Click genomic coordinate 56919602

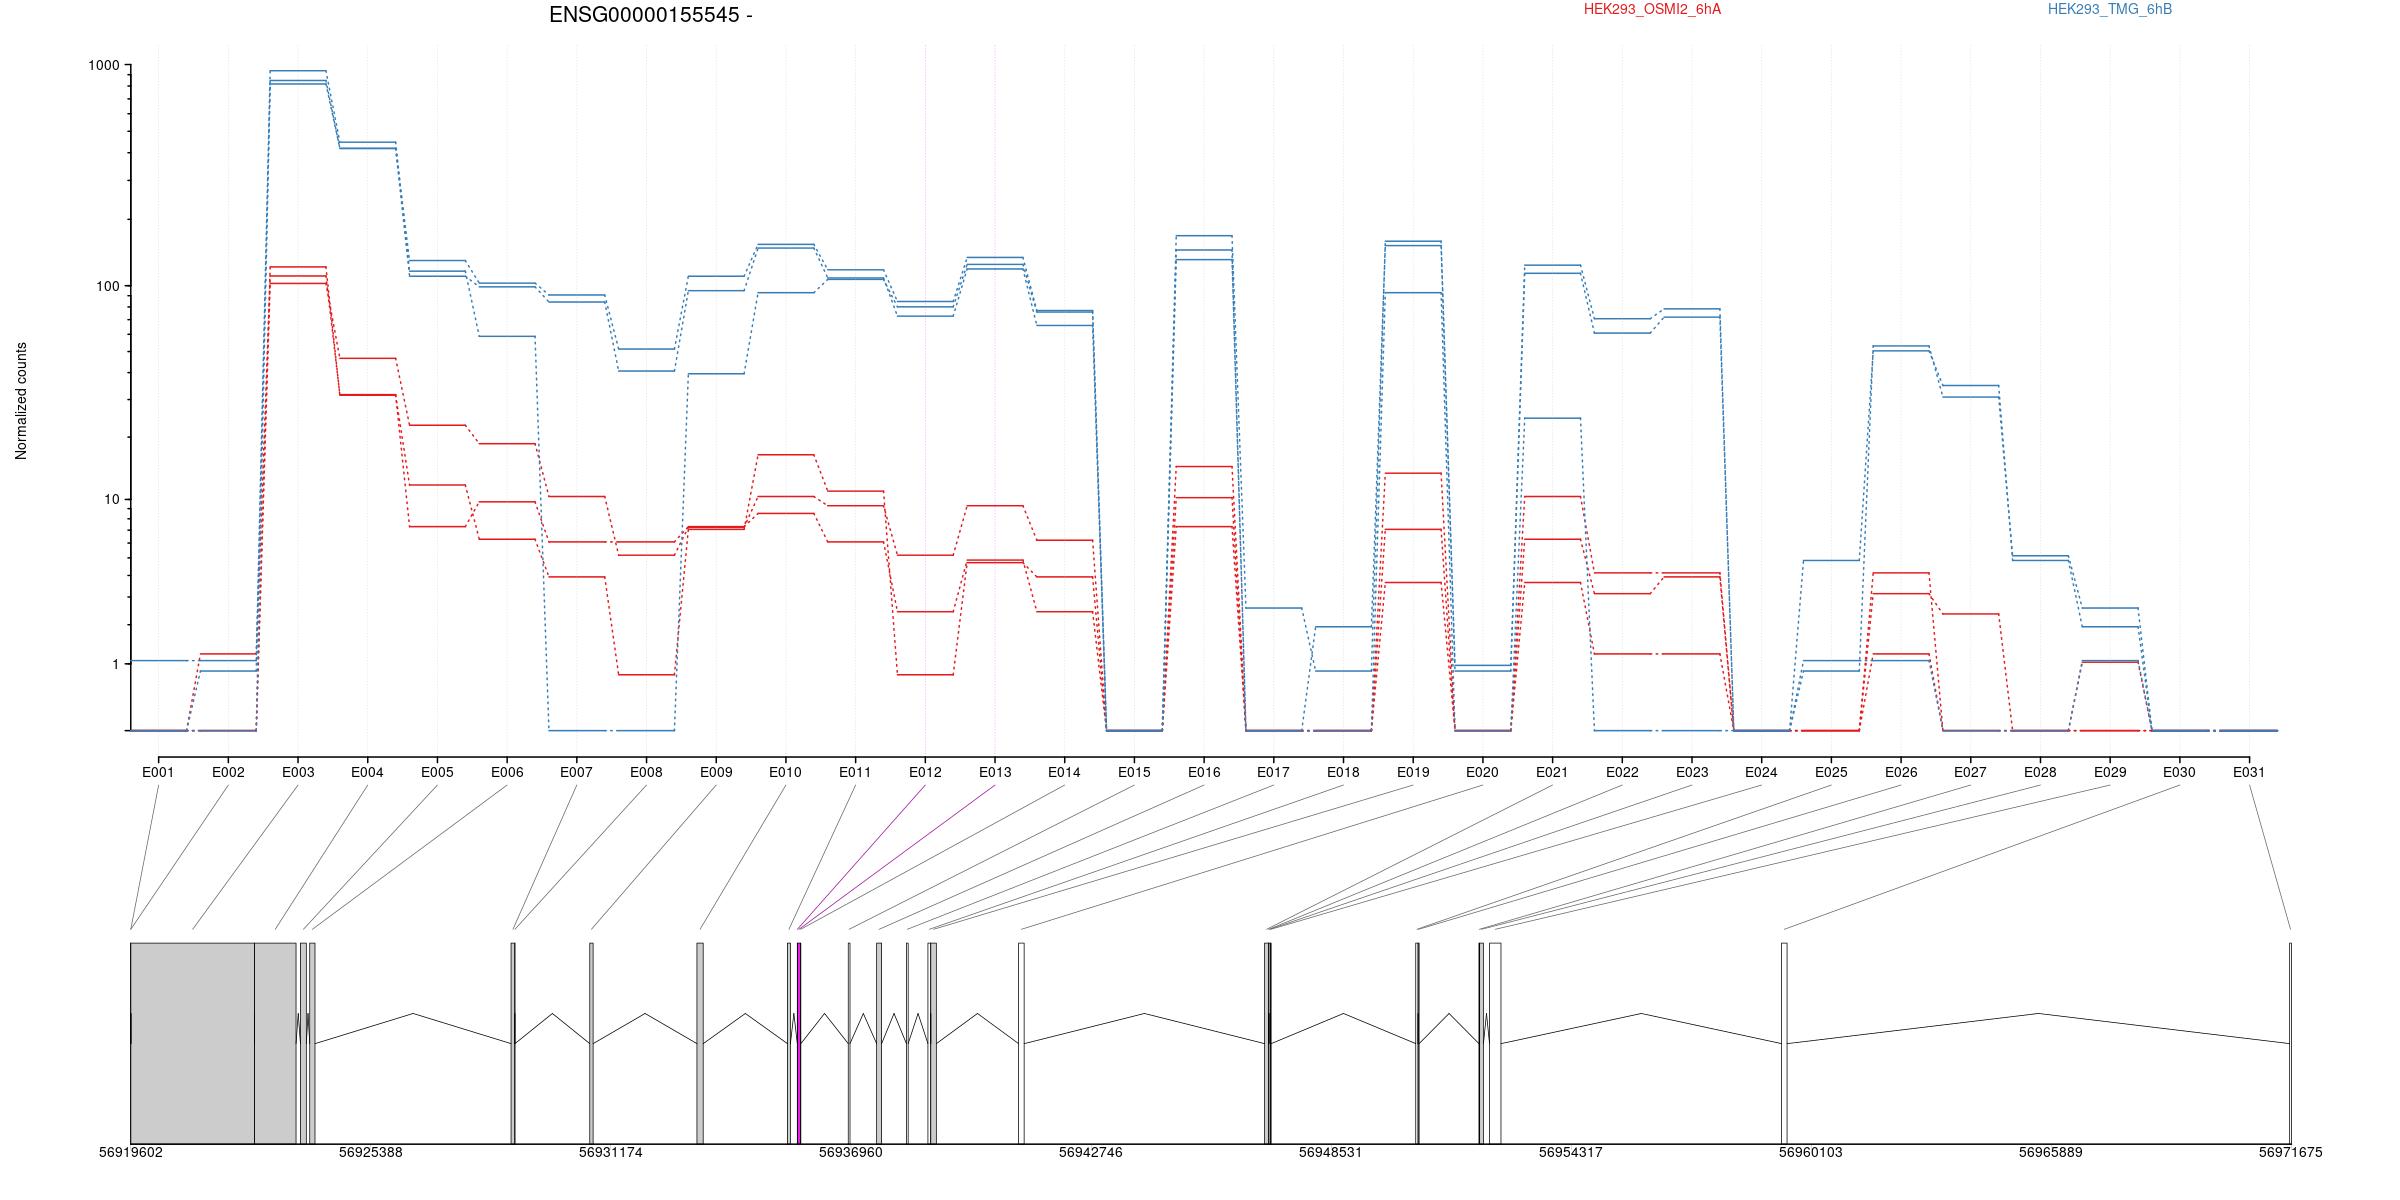click(x=131, y=1152)
